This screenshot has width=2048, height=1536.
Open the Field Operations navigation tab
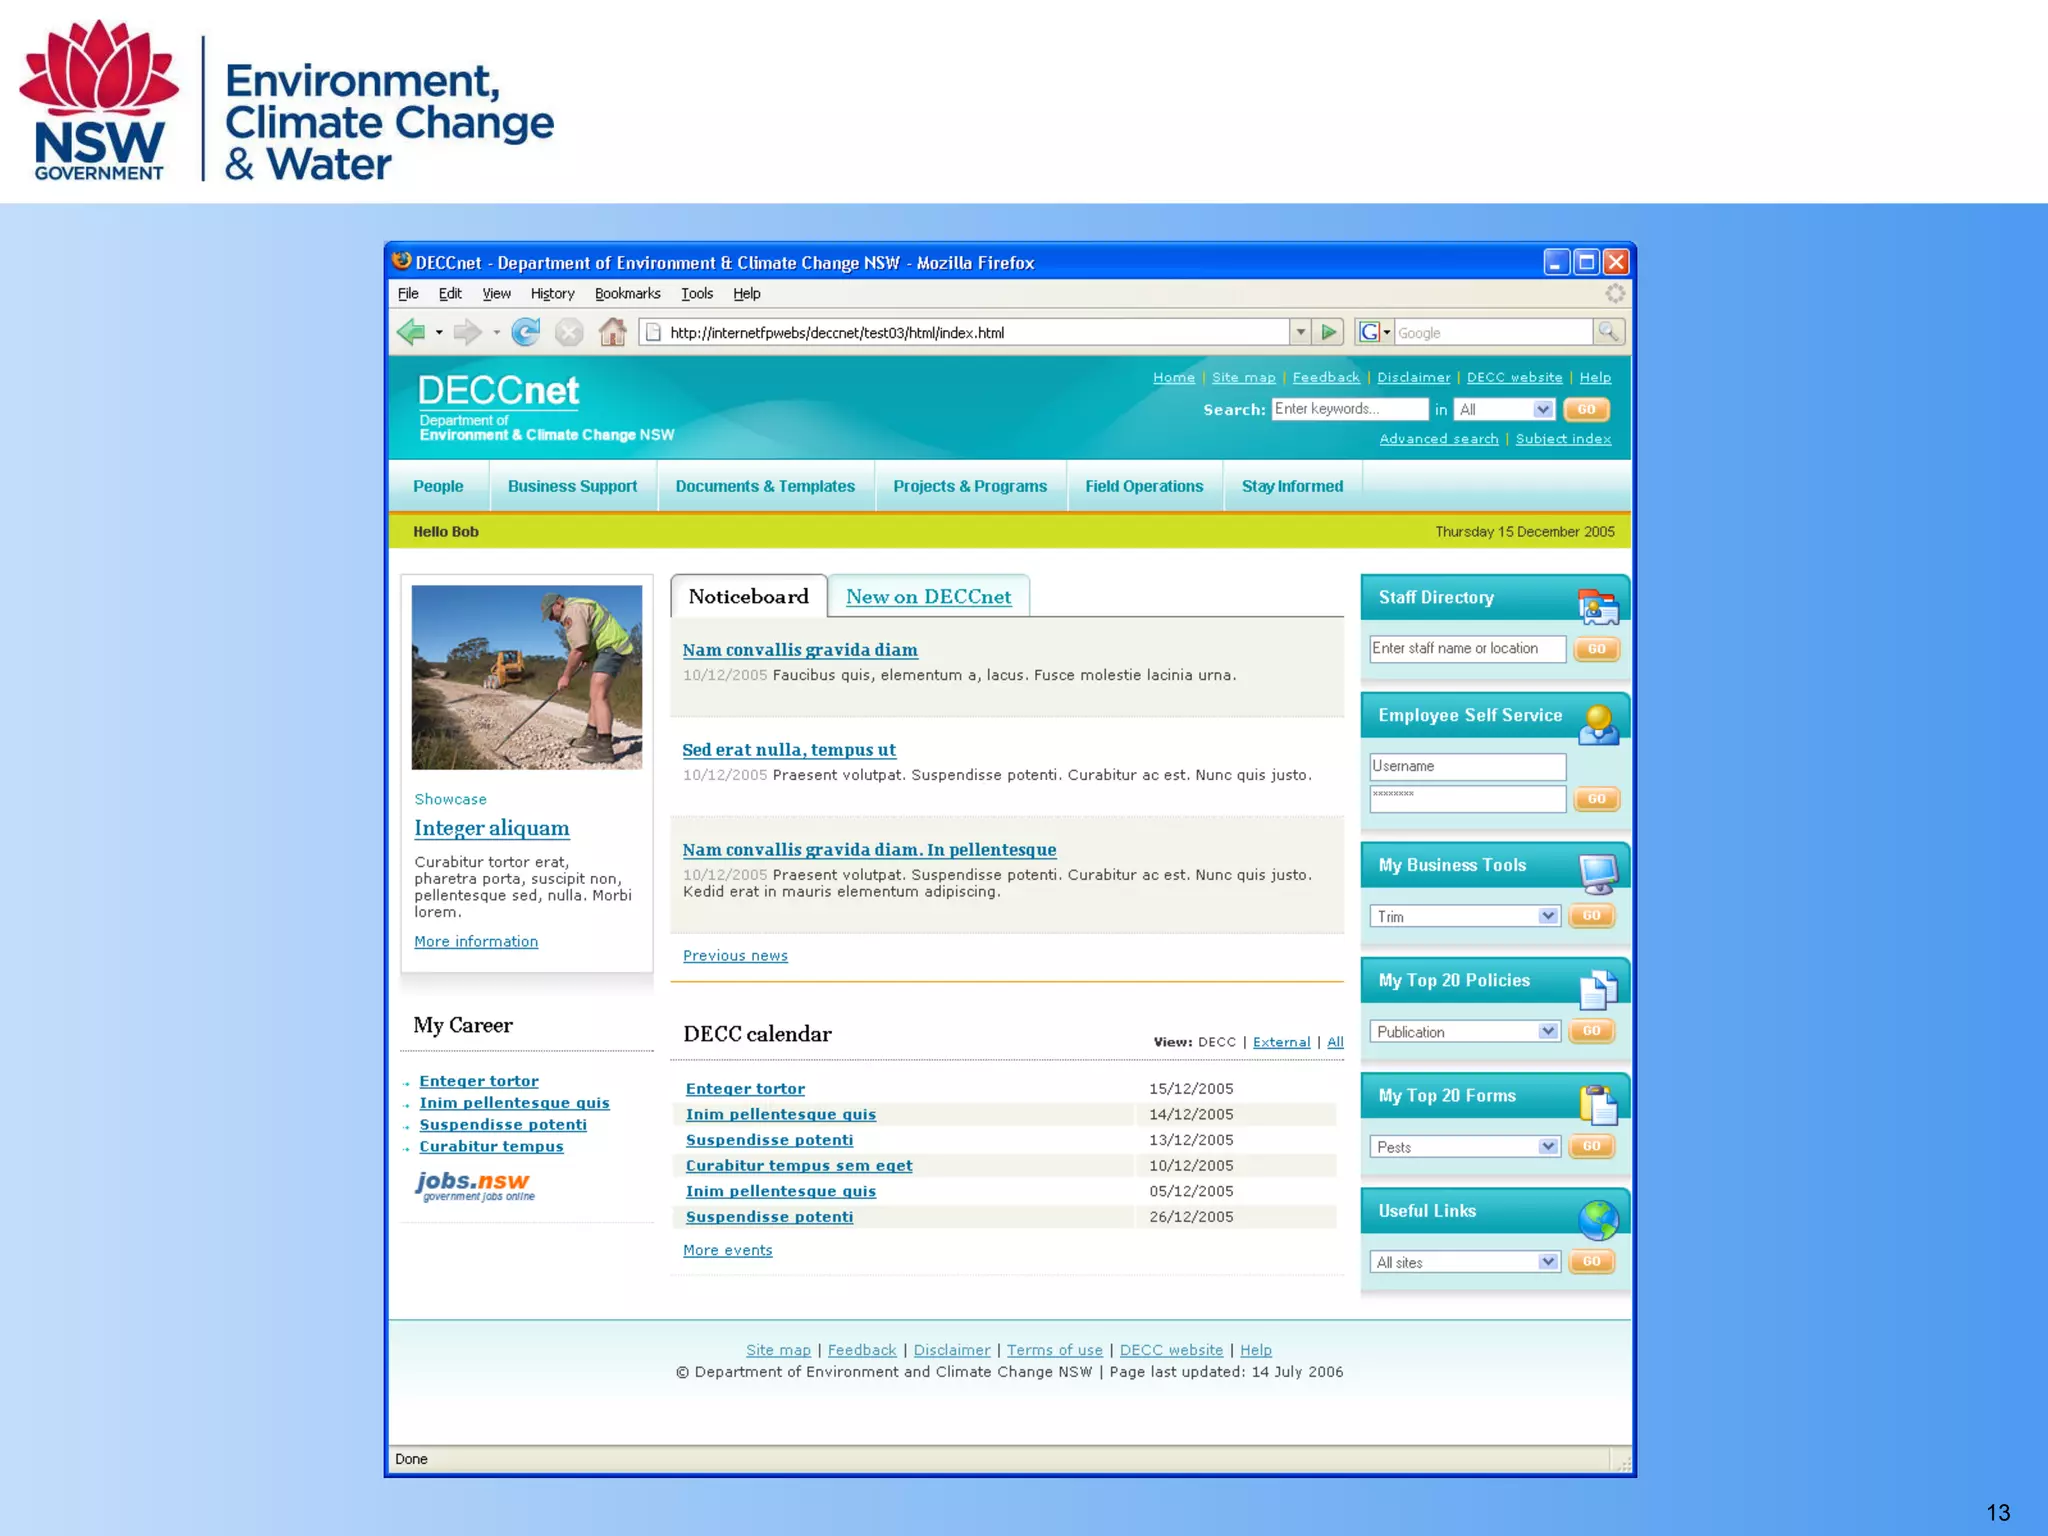tap(1144, 487)
